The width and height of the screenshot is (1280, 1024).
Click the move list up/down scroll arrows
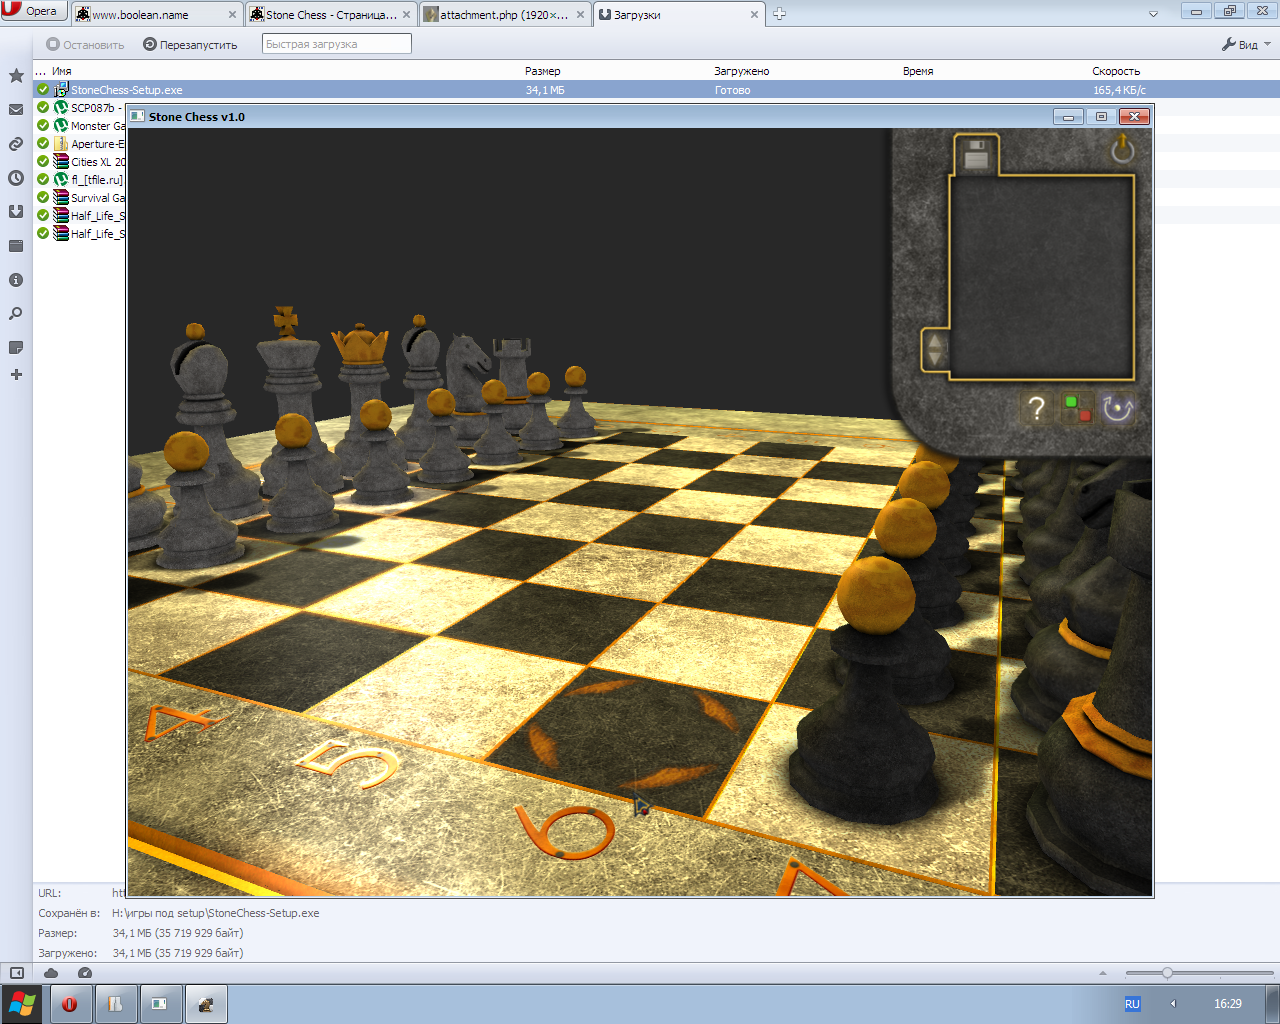[935, 350]
